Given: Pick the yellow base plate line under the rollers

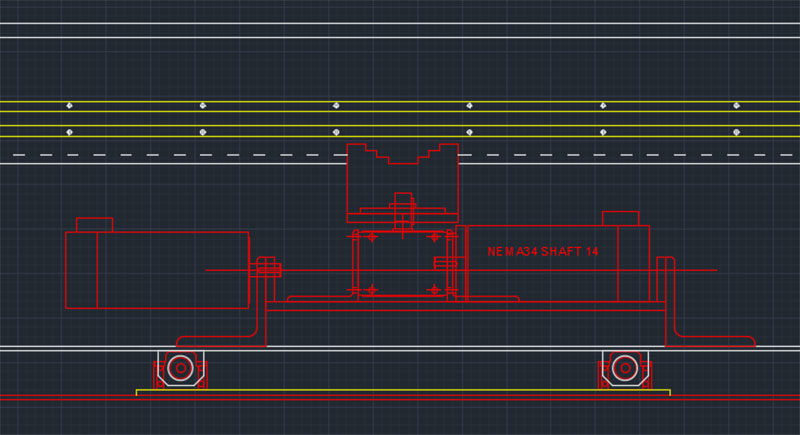Looking at the screenshot, I should pyautogui.click(x=403, y=392).
